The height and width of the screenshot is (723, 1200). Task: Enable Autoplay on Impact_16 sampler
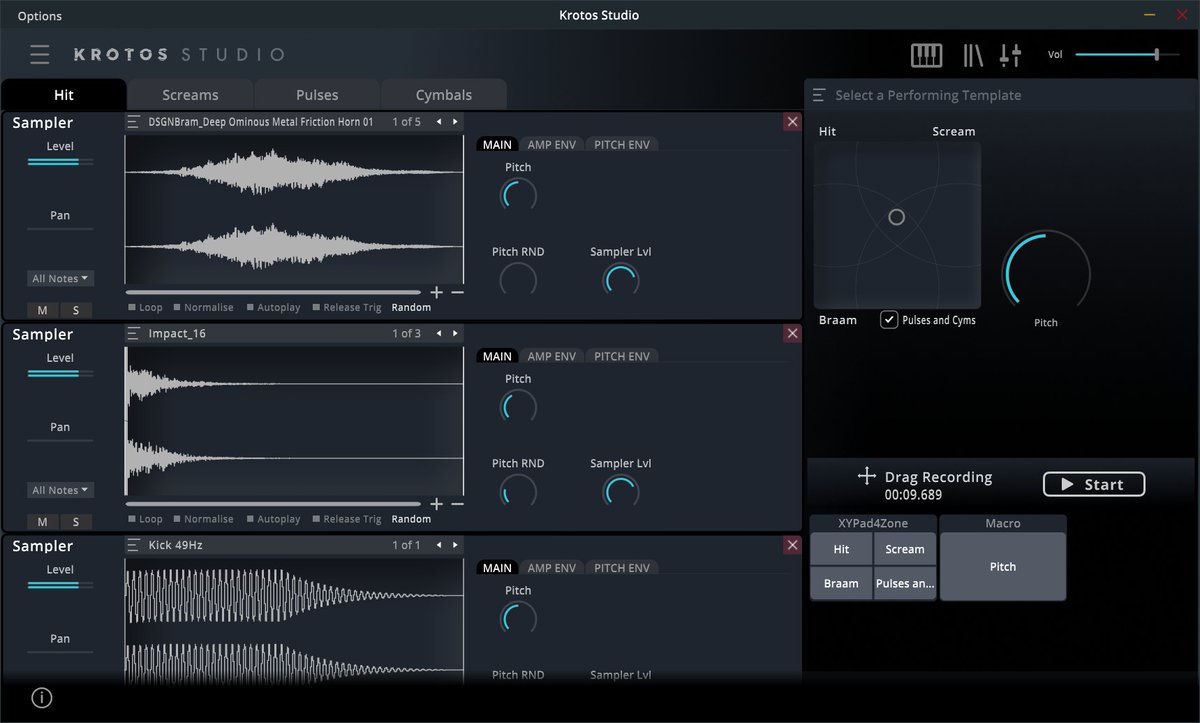pyautogui.click(x=273, y=519)
